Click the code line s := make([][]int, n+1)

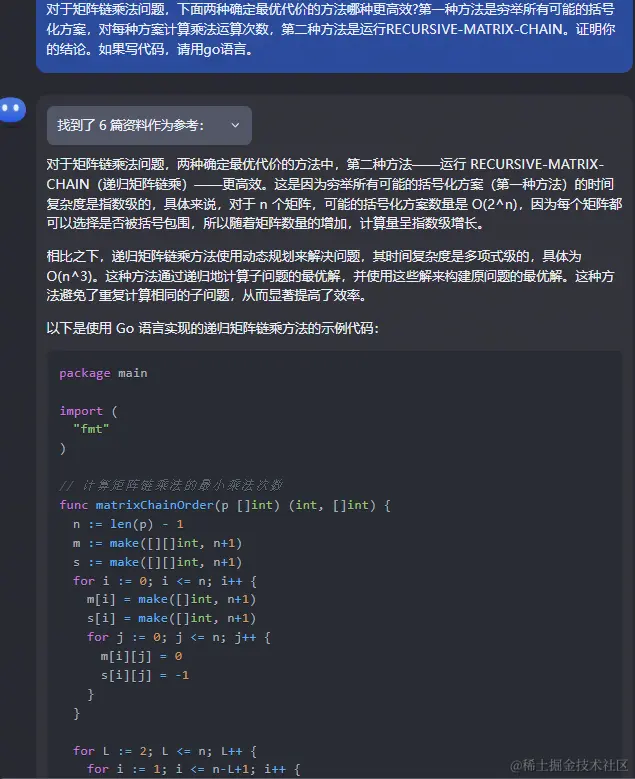pyautogui.click(x=157, y=562)
